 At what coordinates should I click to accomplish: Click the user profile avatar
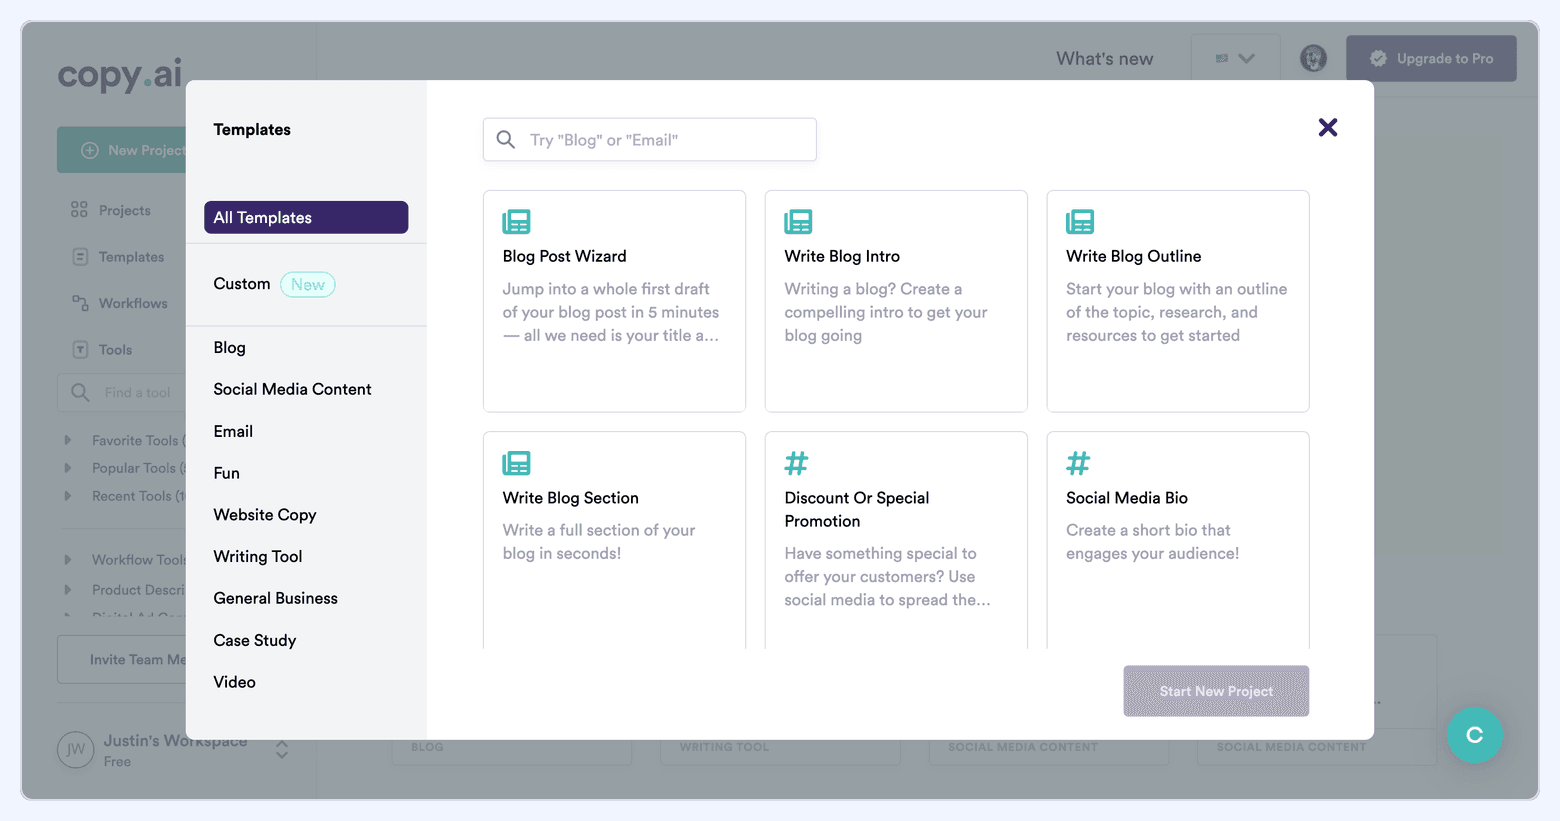point(1313,58)
